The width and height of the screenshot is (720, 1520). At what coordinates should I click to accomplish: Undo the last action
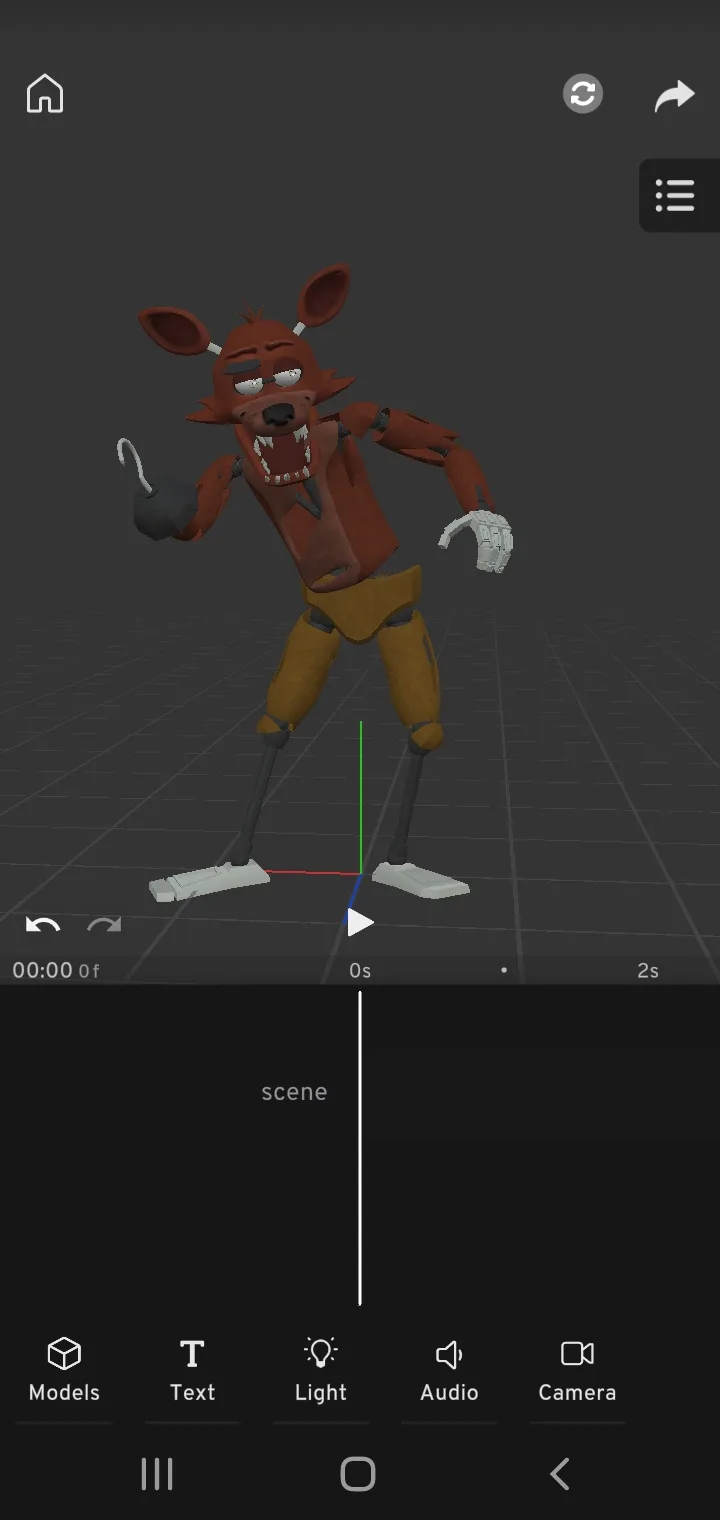tap(42, 924)
